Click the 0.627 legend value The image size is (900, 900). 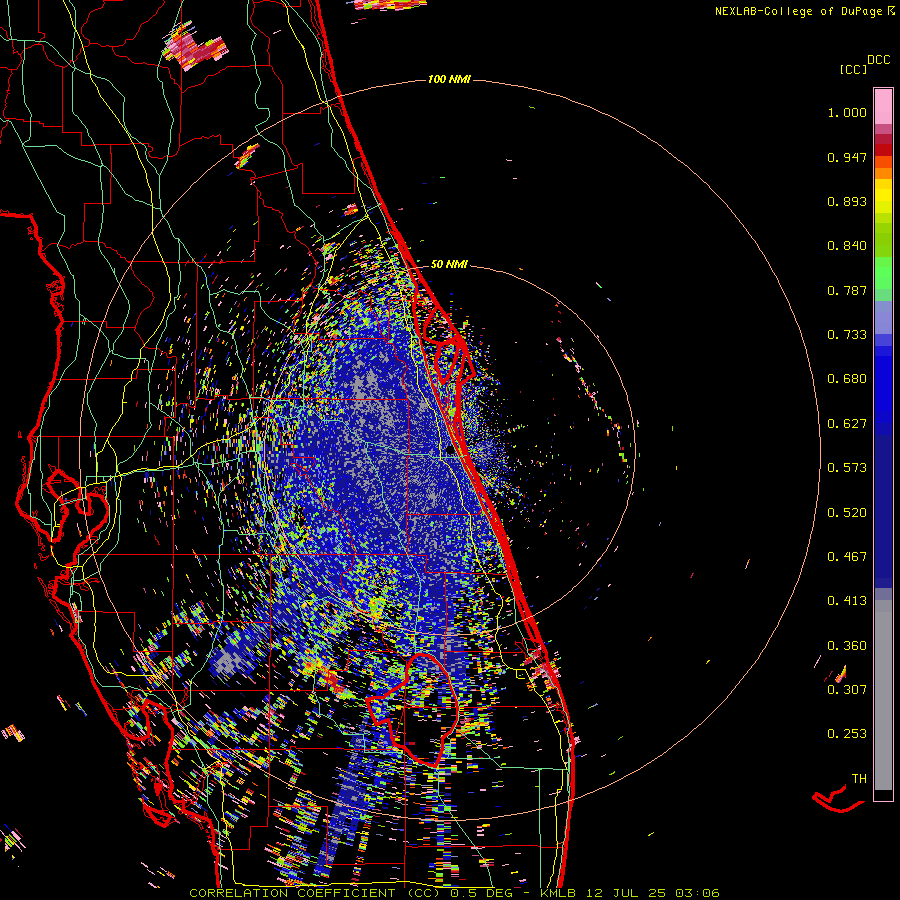[x=847, y=424]
